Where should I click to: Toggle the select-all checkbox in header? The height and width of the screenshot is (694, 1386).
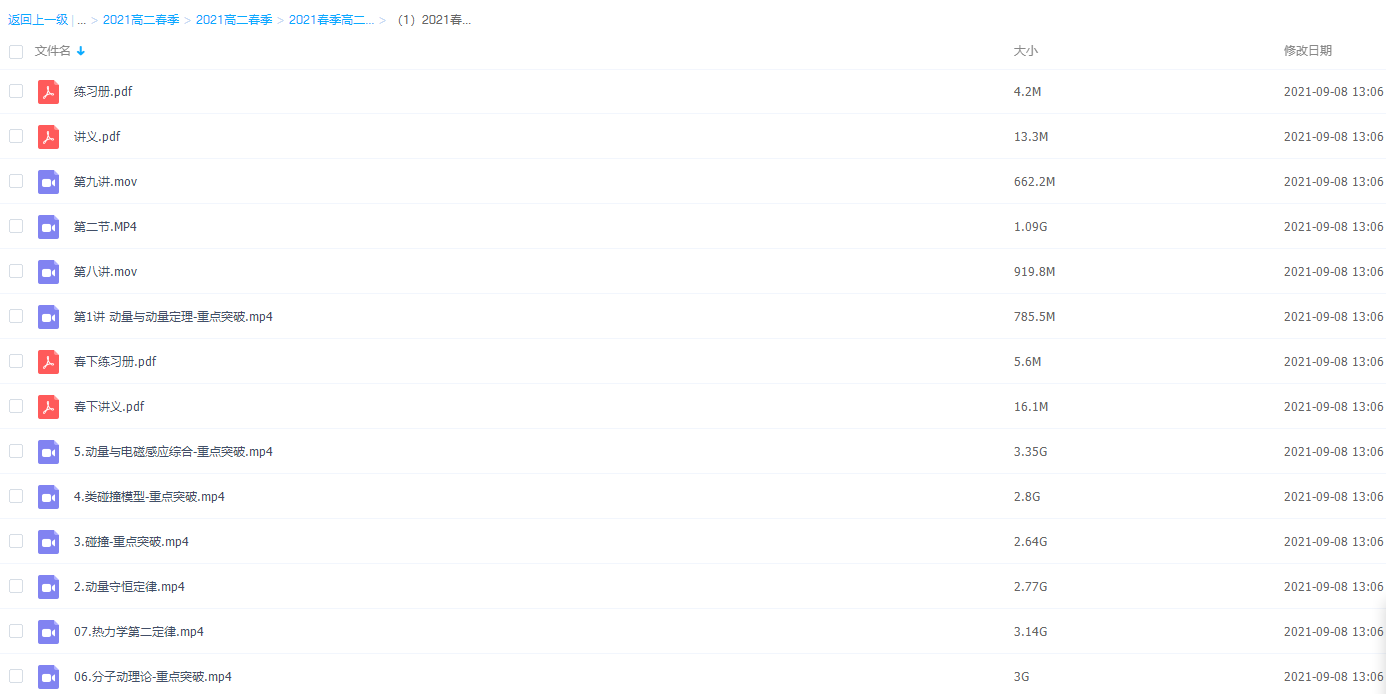tap(16, 51)
